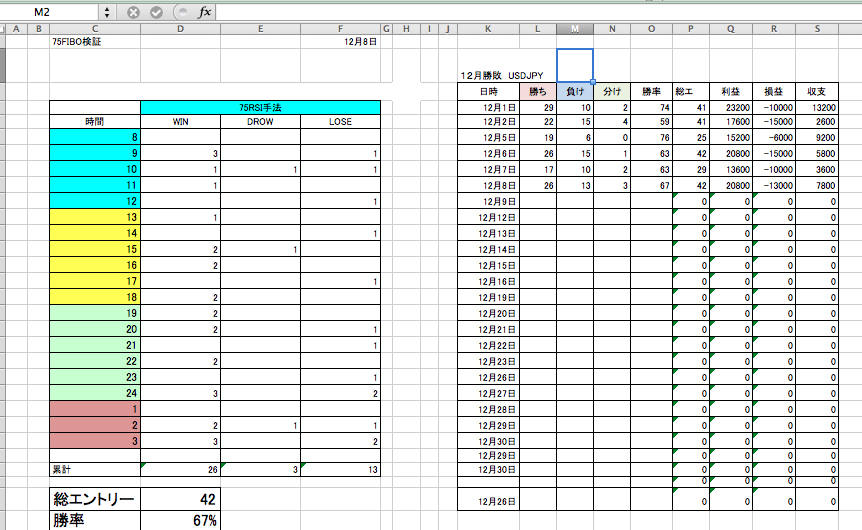862x530 pixels.
Task: Click the round formula toggle beside fx
Action: (180, 12)
